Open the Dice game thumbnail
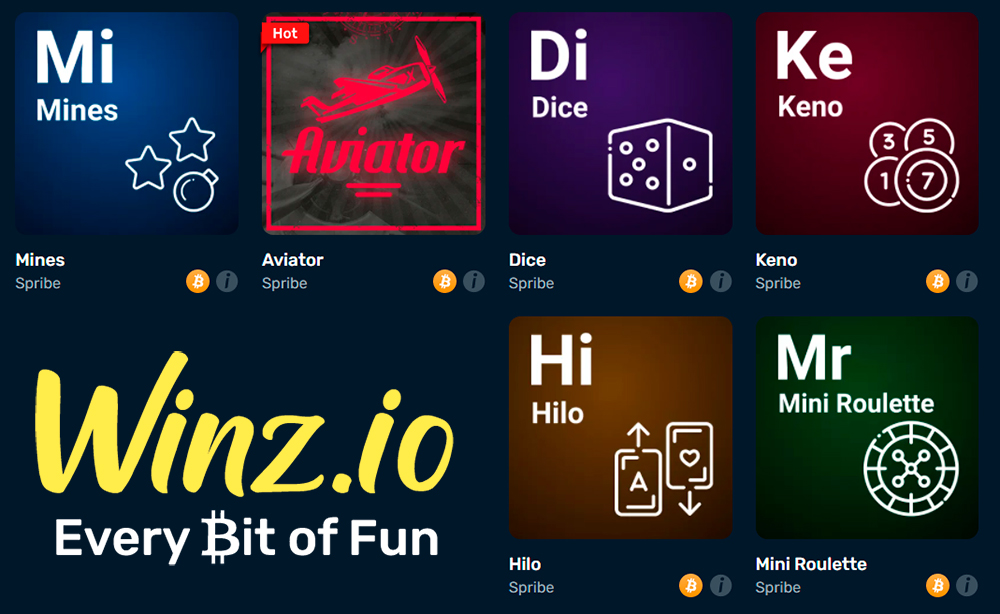 click(621, 123)
